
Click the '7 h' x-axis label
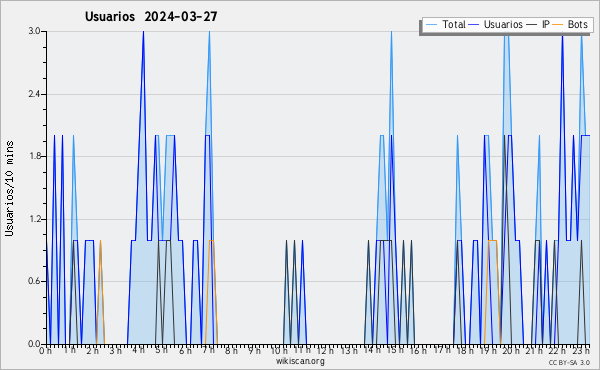[x=208, y=350]
